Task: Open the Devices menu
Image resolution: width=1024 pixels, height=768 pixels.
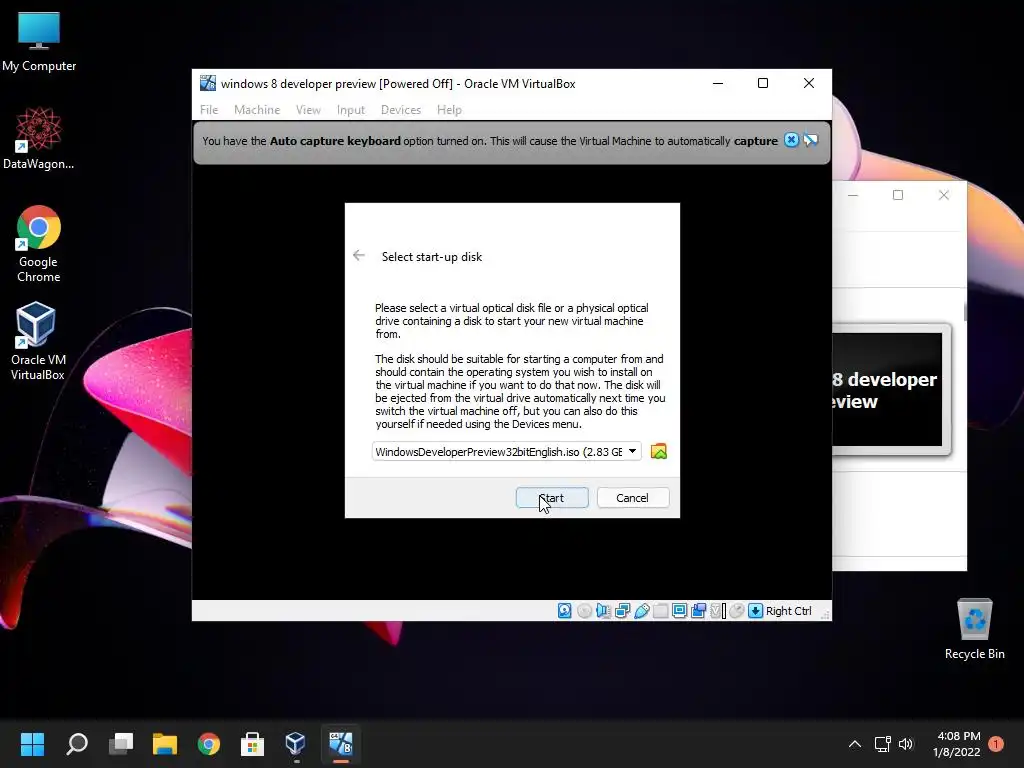Action: 401,110
